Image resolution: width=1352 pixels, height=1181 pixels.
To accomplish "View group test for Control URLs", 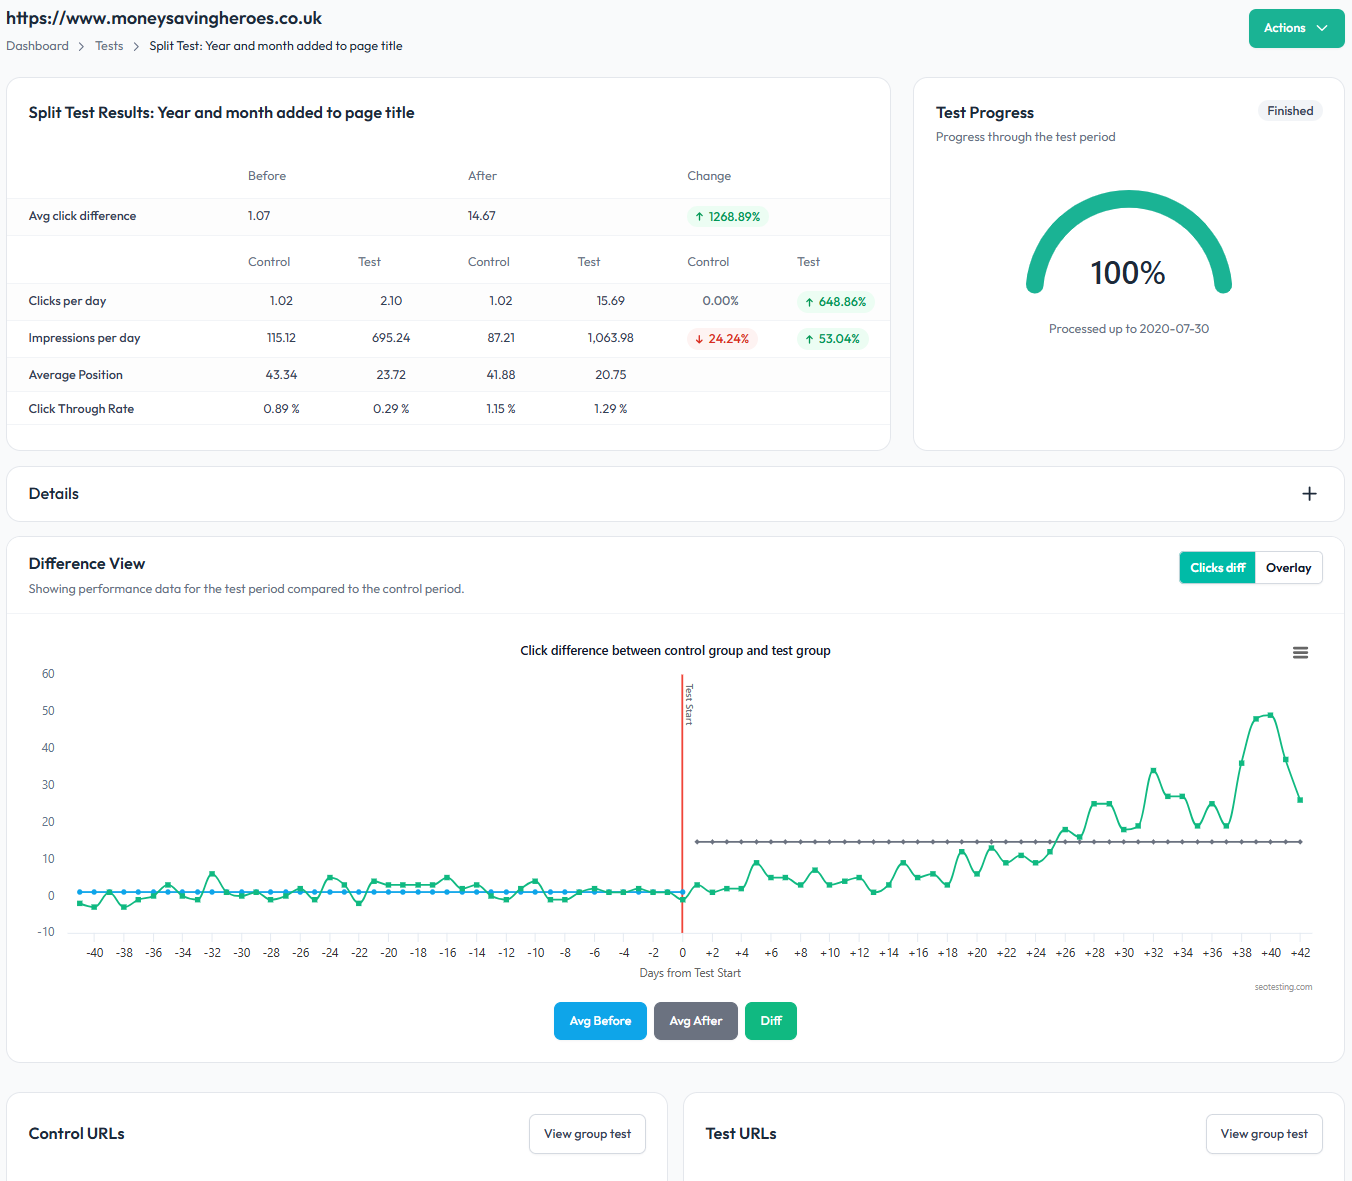I will (587, 1134).
